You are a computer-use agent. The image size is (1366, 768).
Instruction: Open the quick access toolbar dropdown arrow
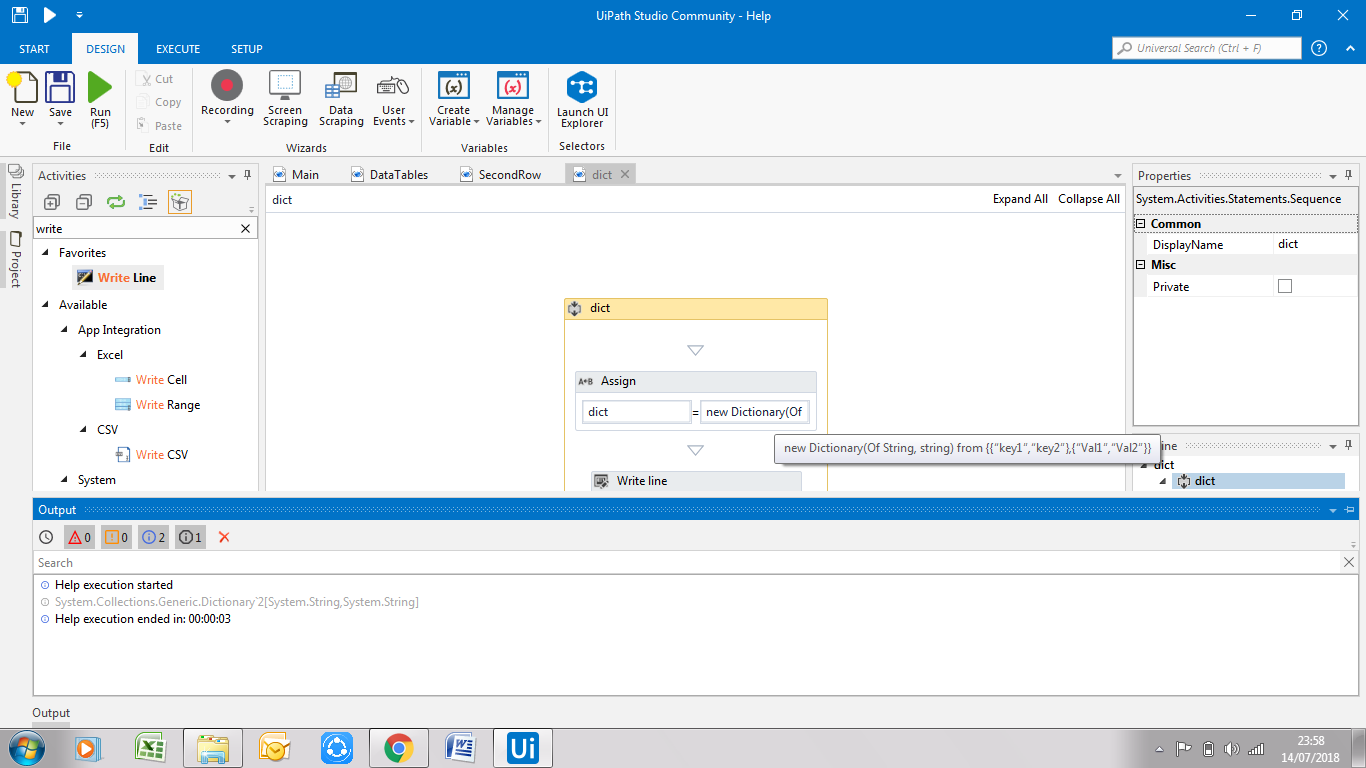(79, 15)
